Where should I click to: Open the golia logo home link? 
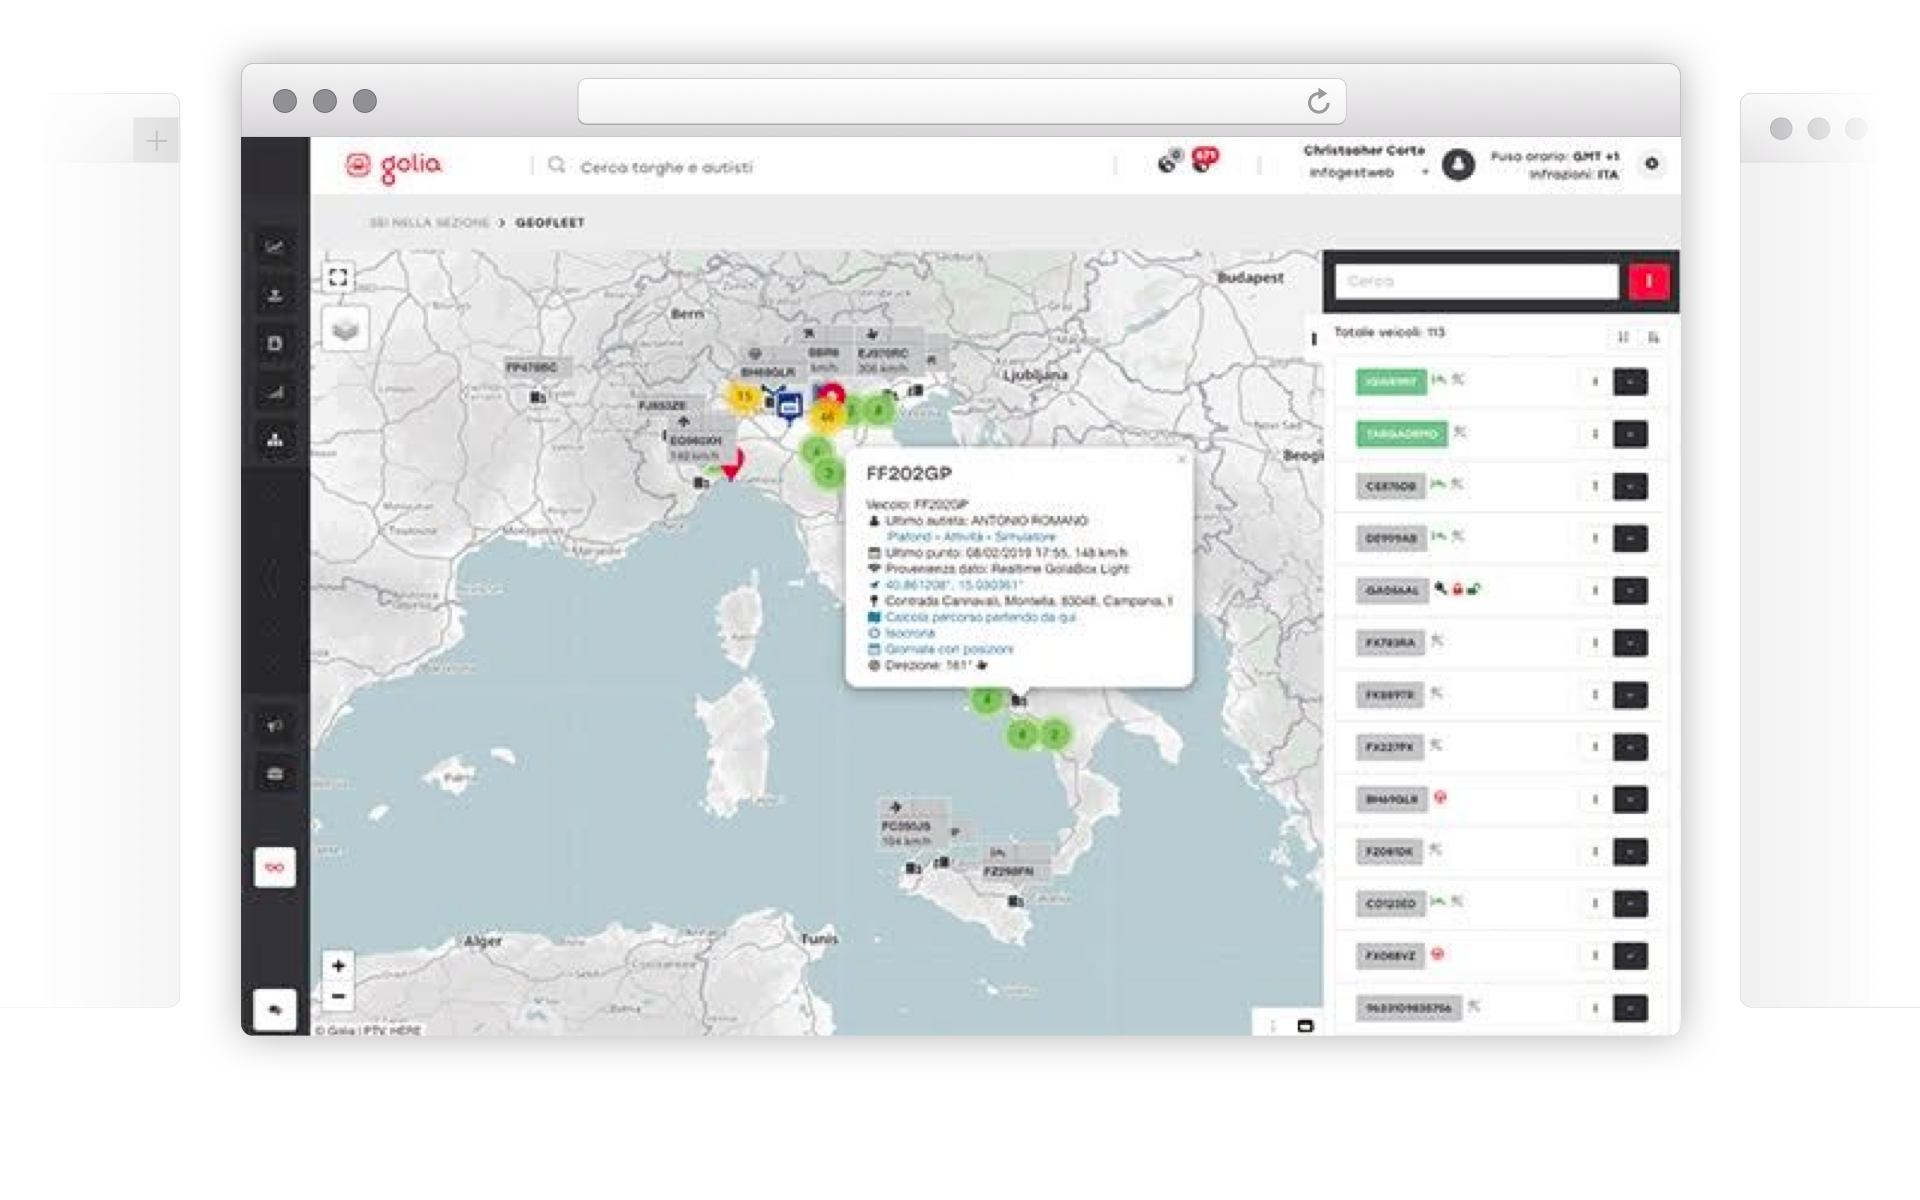393,167
